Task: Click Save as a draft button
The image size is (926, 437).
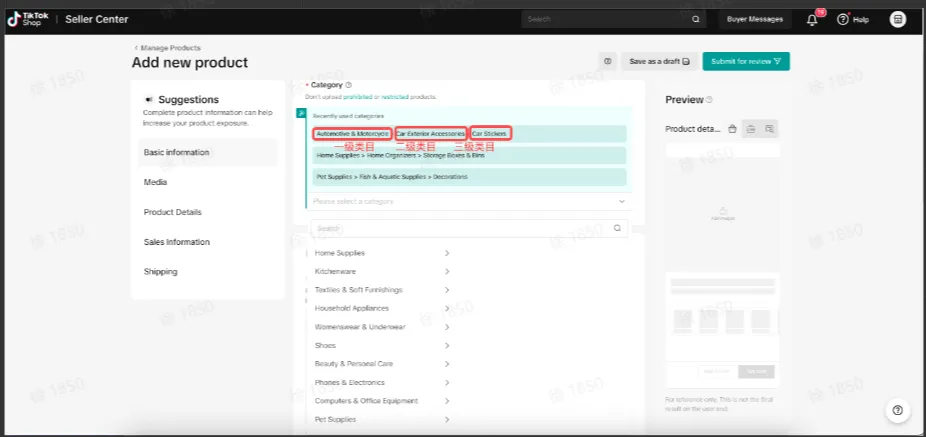Action: (660, 61)
